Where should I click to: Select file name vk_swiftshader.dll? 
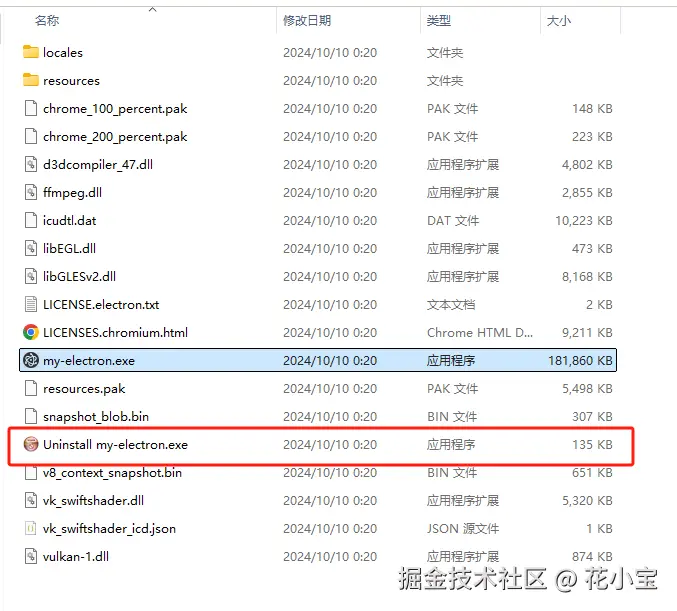[x=93, y=500]
